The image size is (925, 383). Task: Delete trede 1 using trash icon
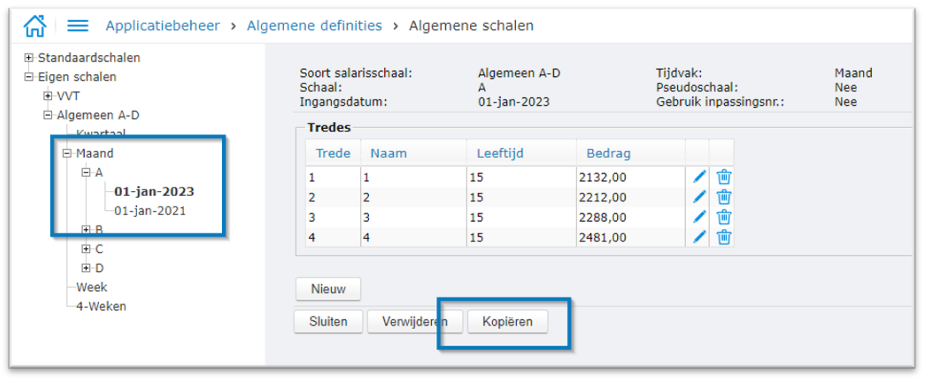(724, 177)
